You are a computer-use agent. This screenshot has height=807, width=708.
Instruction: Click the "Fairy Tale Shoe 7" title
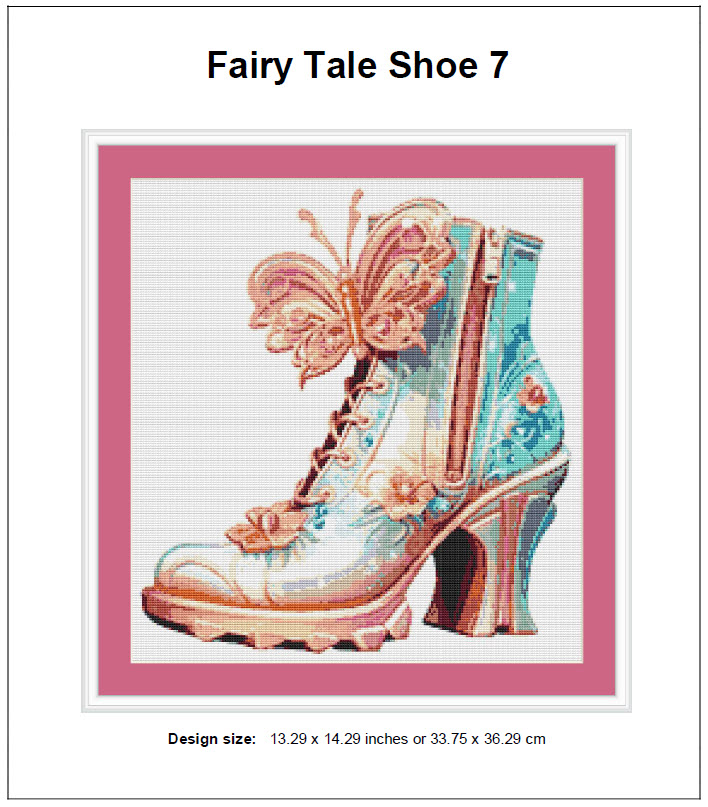(357, 65)
